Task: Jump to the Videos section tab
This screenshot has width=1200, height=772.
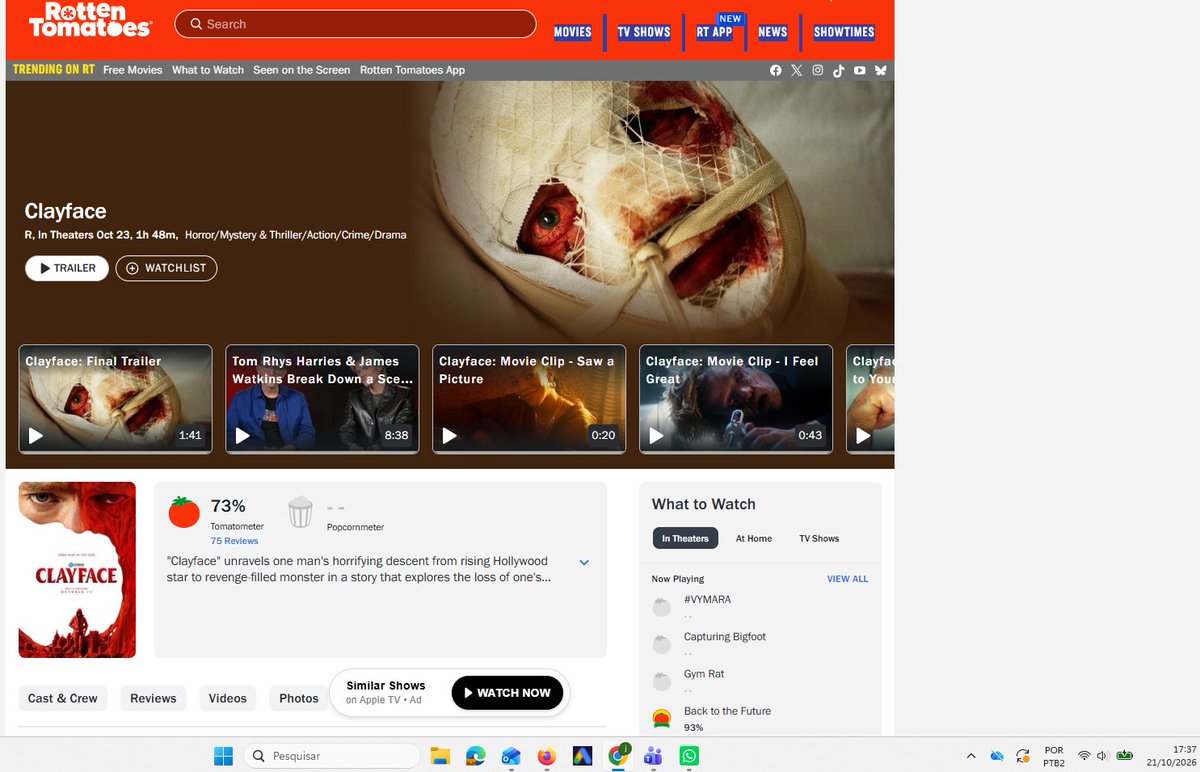Action: tap(228, 698)
